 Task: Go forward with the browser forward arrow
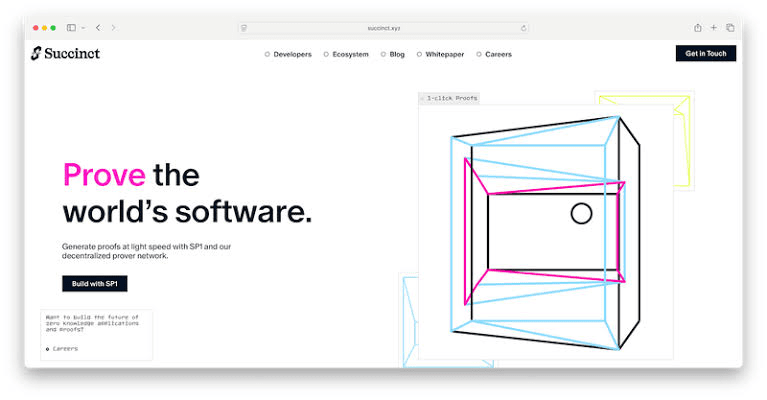pos(113,28)
